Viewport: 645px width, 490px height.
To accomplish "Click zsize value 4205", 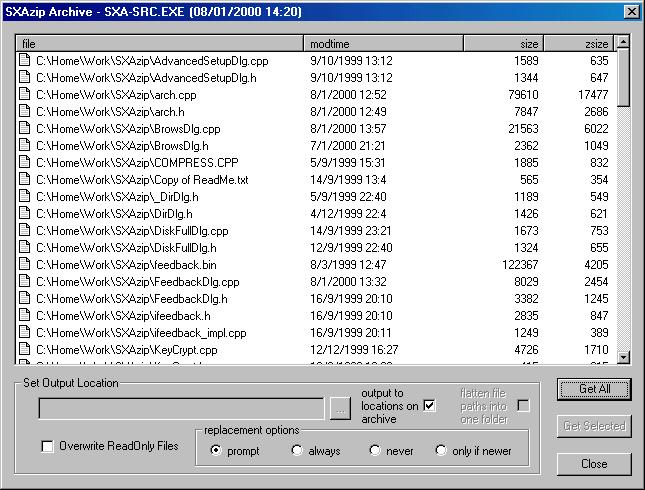I will [x=596, y=265].
